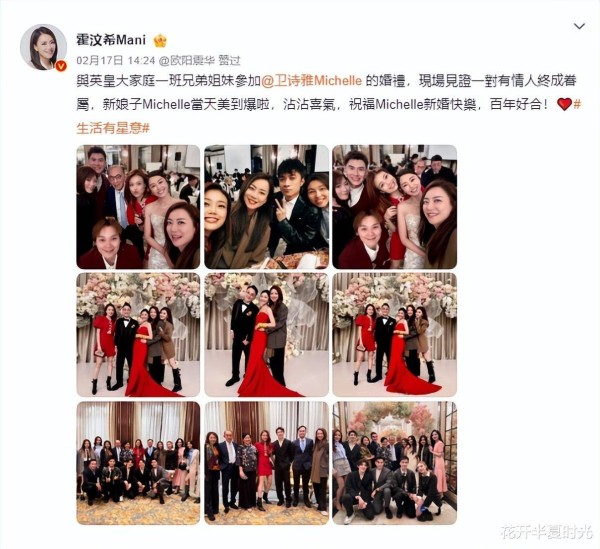Open the @卫诗雅Michelle mention link
This screenshot has height=549, width=600.
click(x=311, y=81)
